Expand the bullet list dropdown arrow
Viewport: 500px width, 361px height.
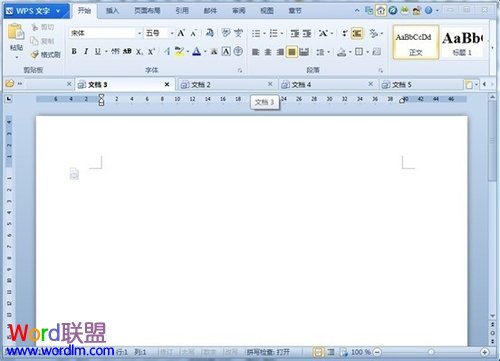(264, 33)
